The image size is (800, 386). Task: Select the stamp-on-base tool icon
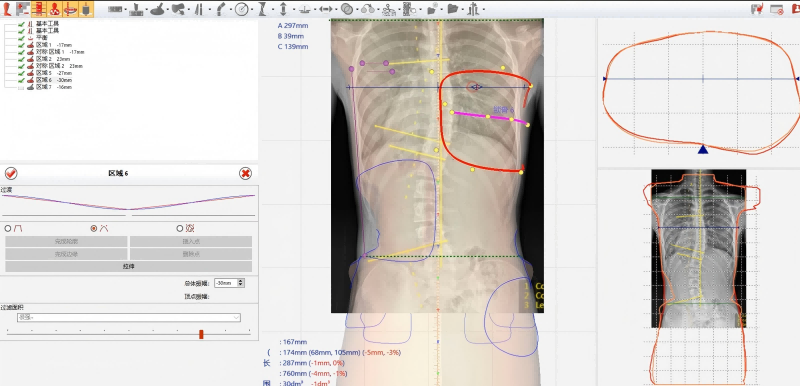[x=137, y=9]
